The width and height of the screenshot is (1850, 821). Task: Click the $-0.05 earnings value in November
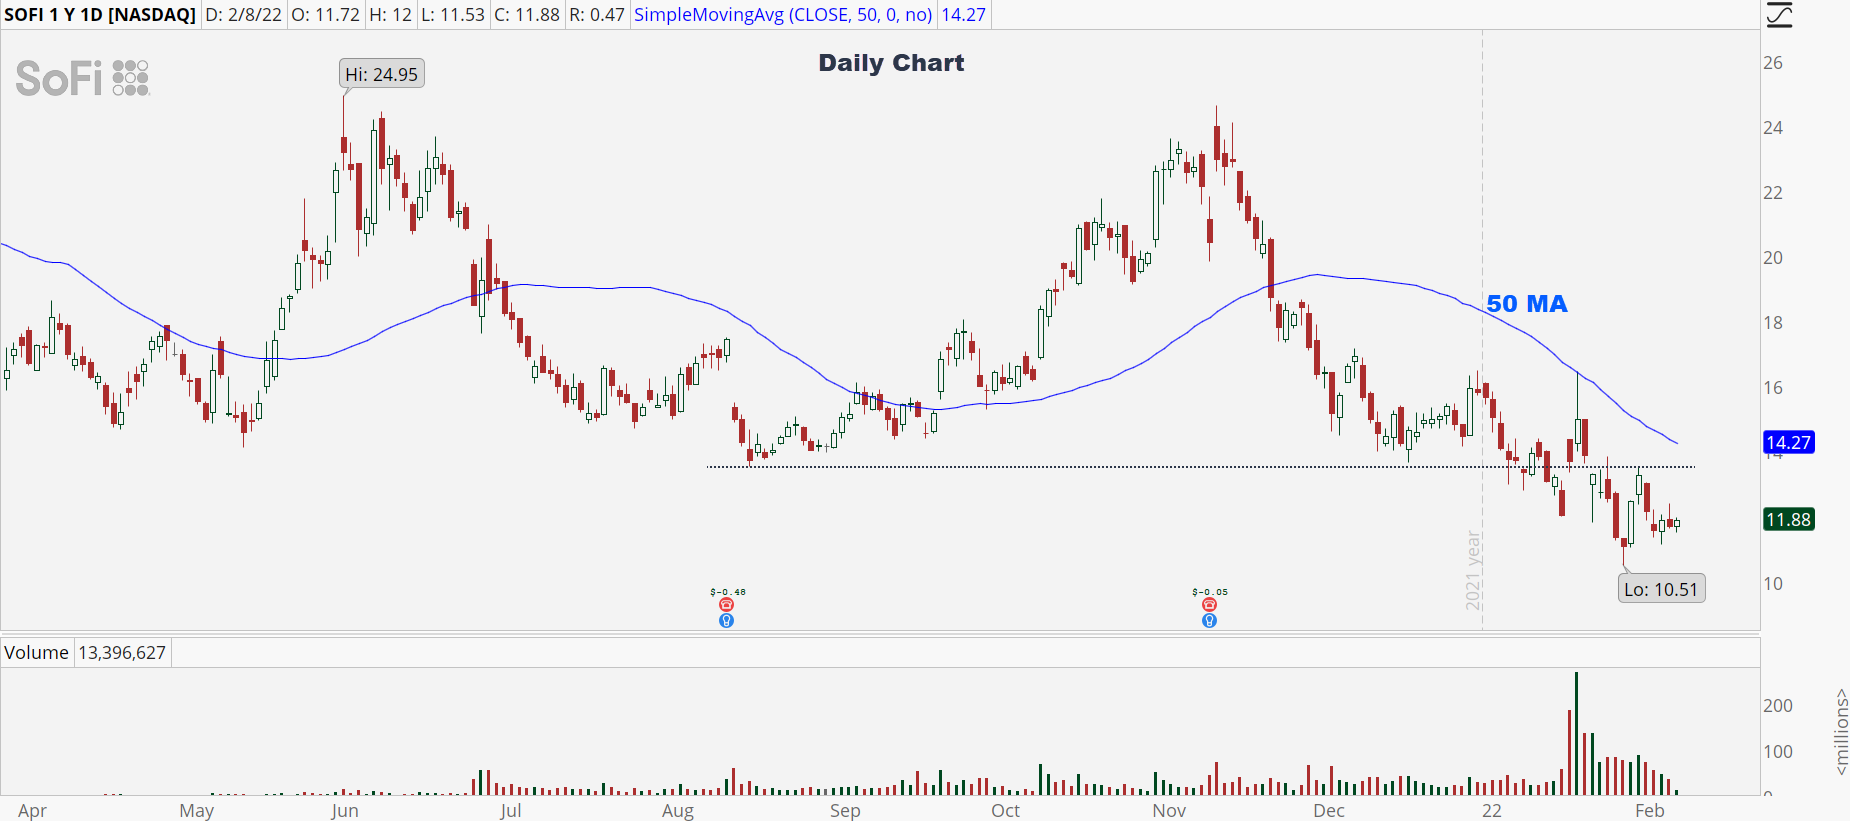tap(1210, 592)
